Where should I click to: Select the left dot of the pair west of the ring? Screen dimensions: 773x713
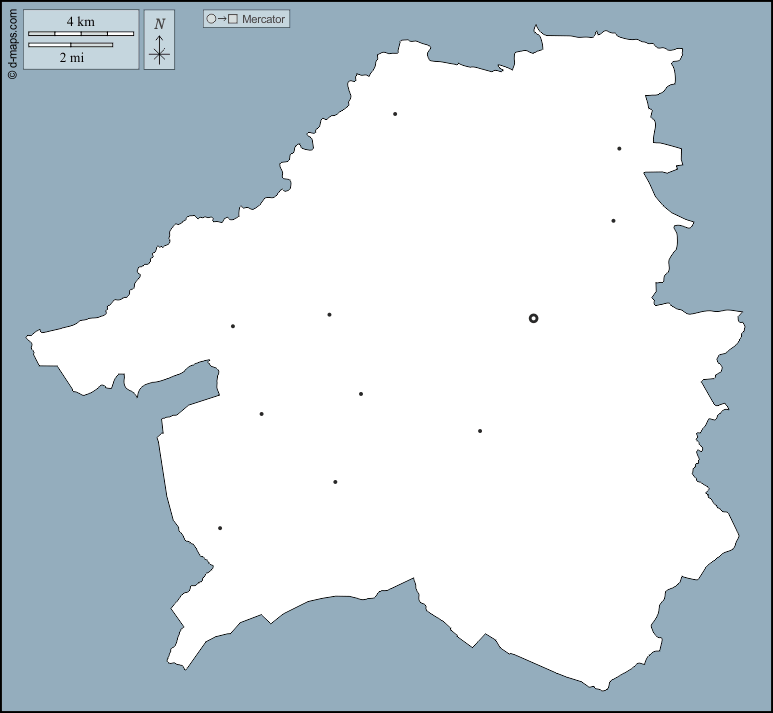233,326
